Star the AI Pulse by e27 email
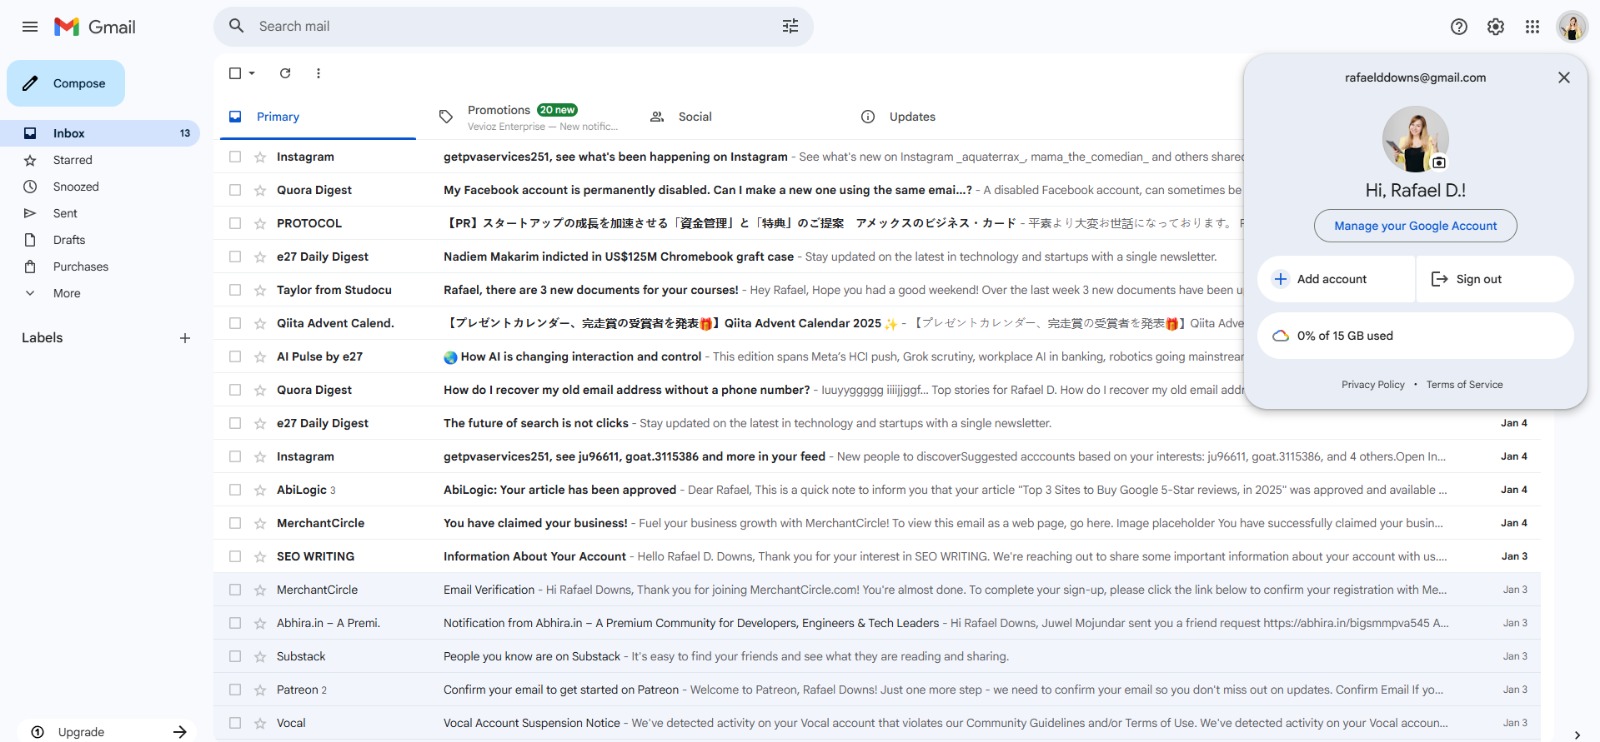This screenshot has width=1600, height=742. point(260,356)
